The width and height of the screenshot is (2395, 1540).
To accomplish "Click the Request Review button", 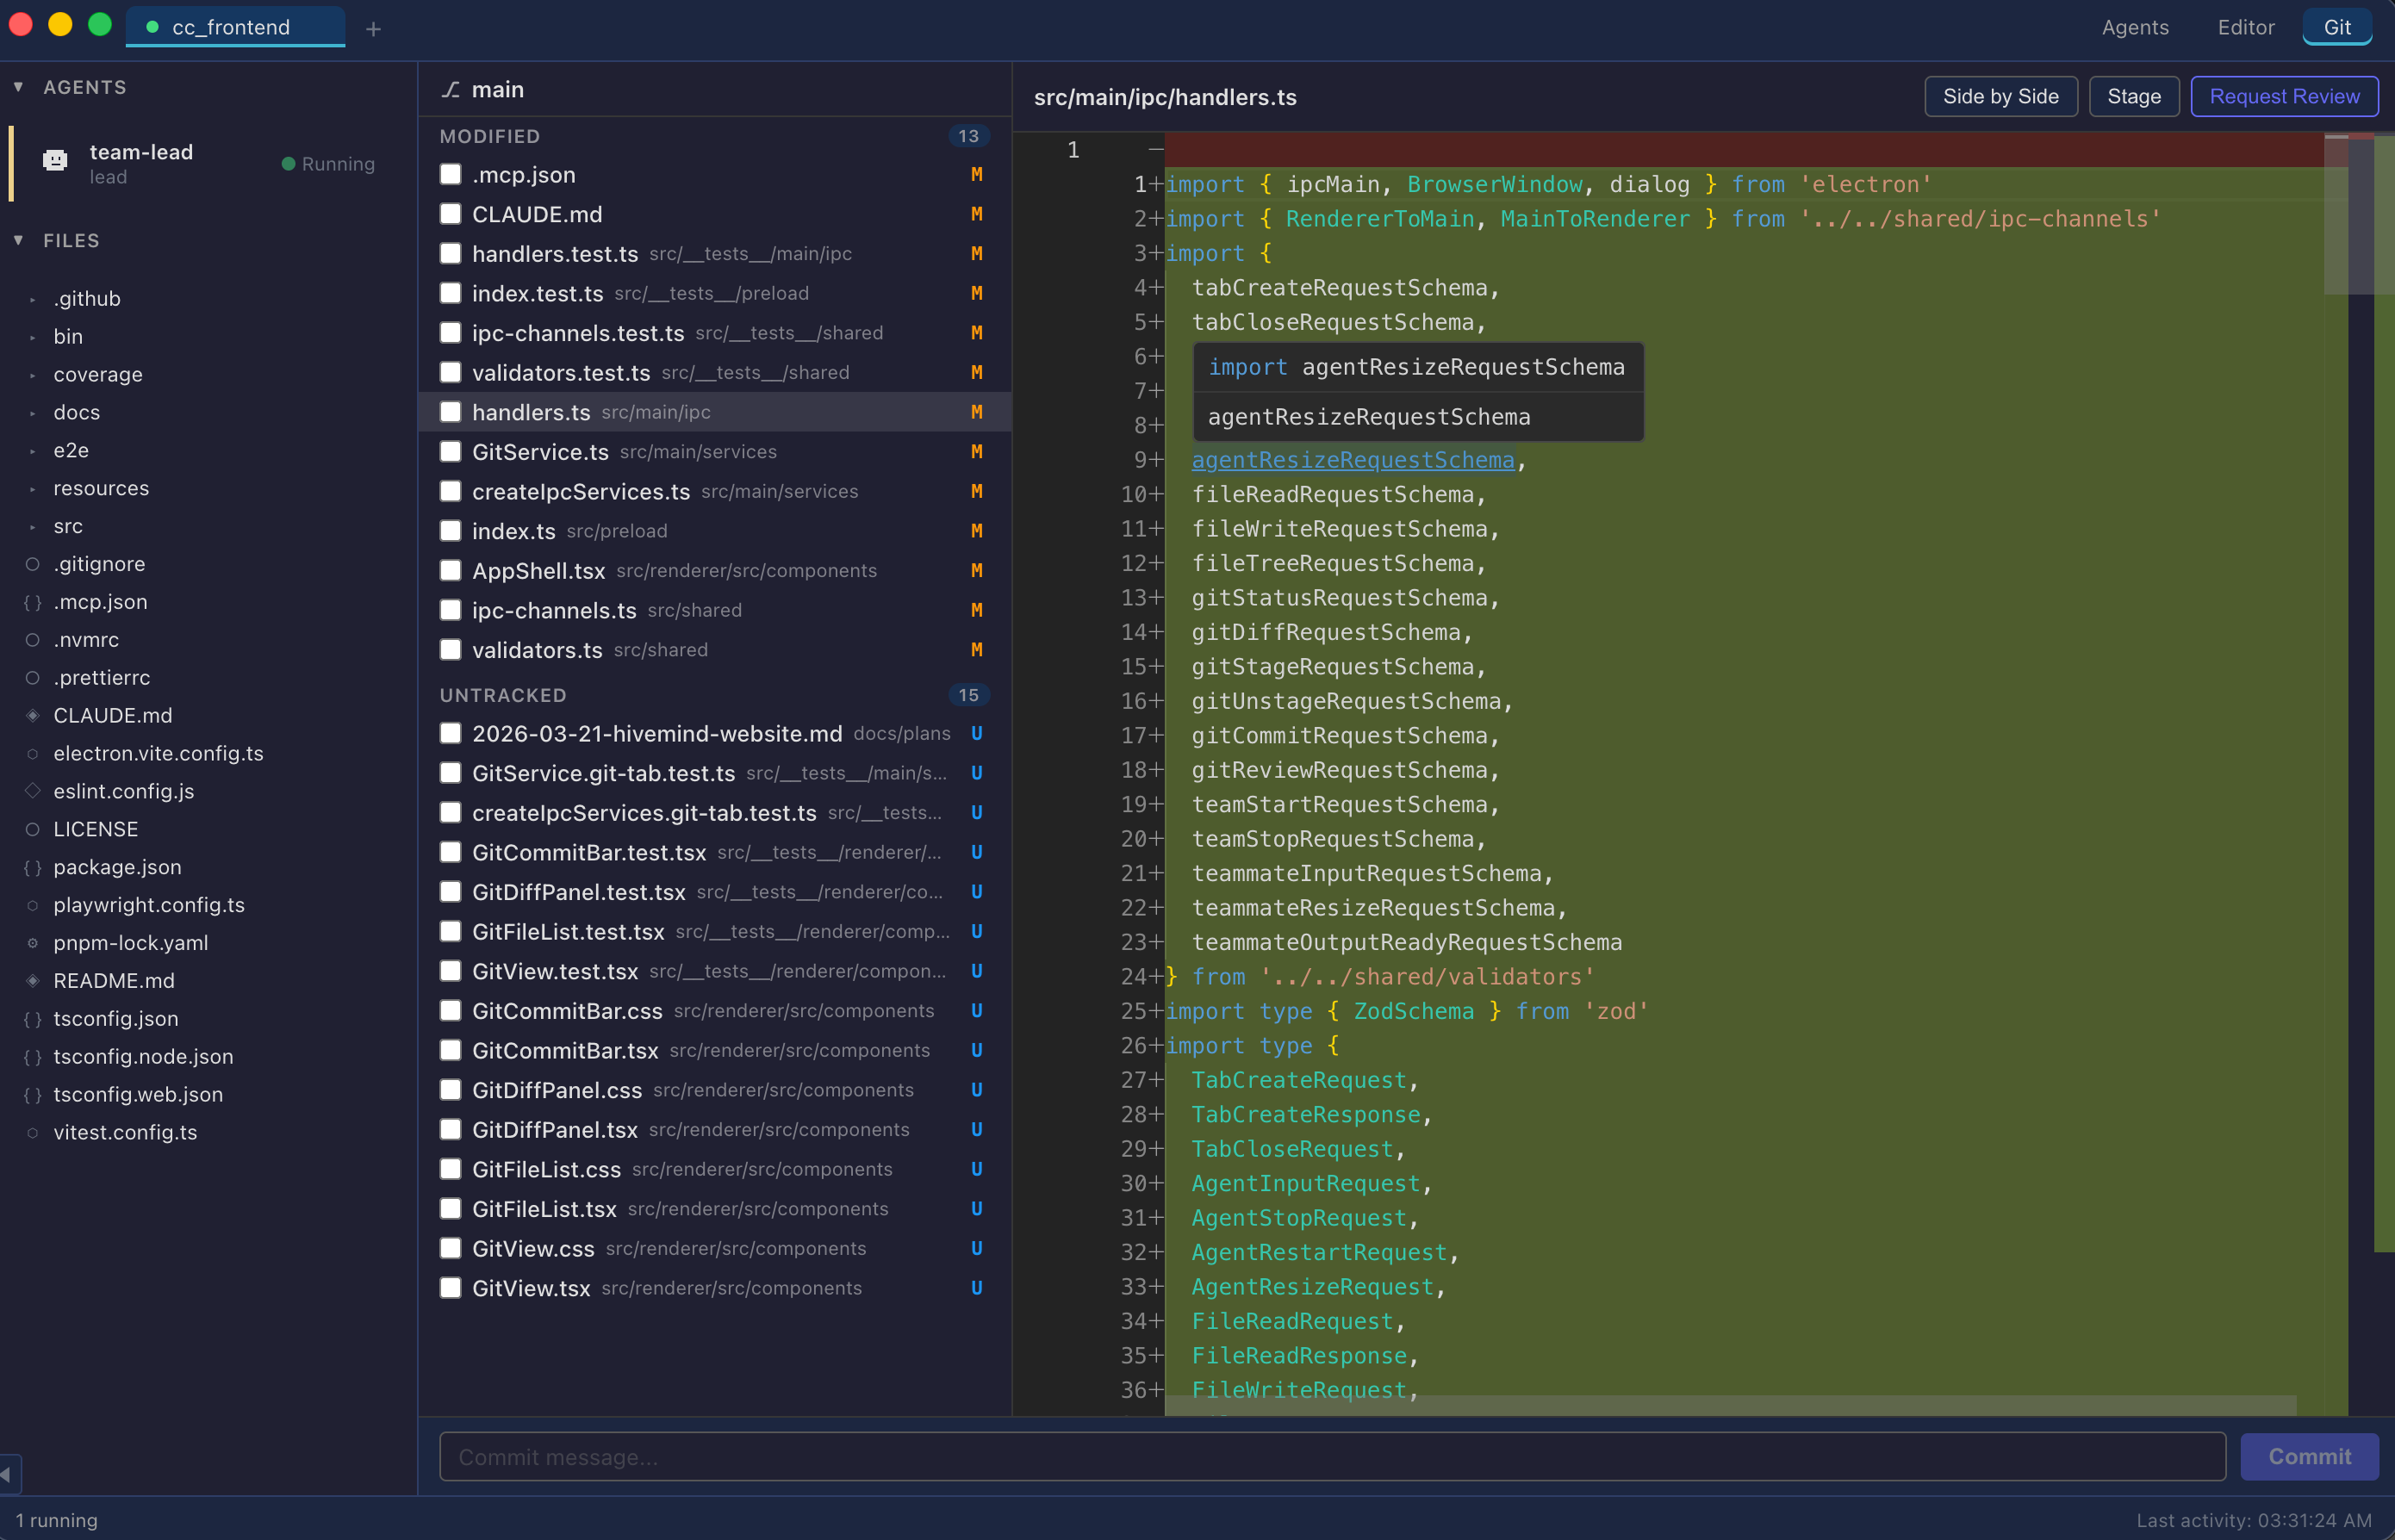I will pyautogui.click(x=2283, y=96).
